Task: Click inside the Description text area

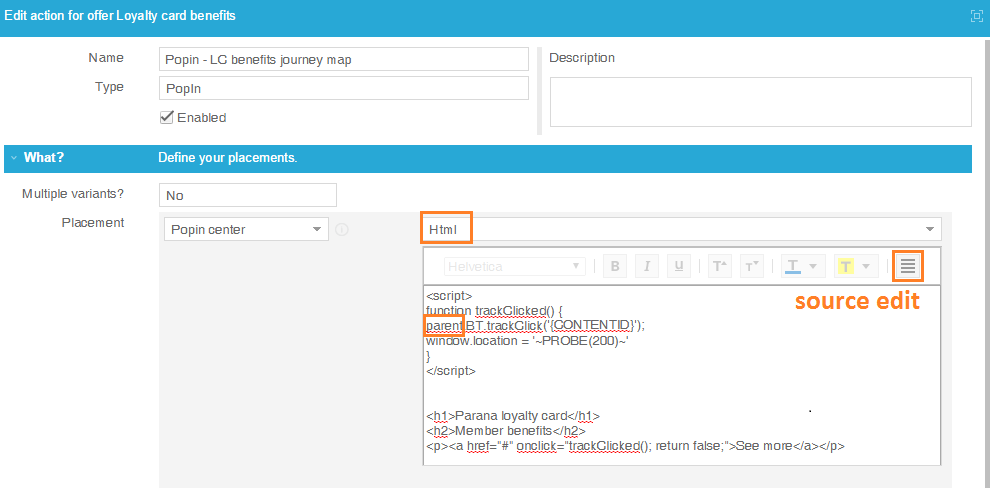Action: 760,102
